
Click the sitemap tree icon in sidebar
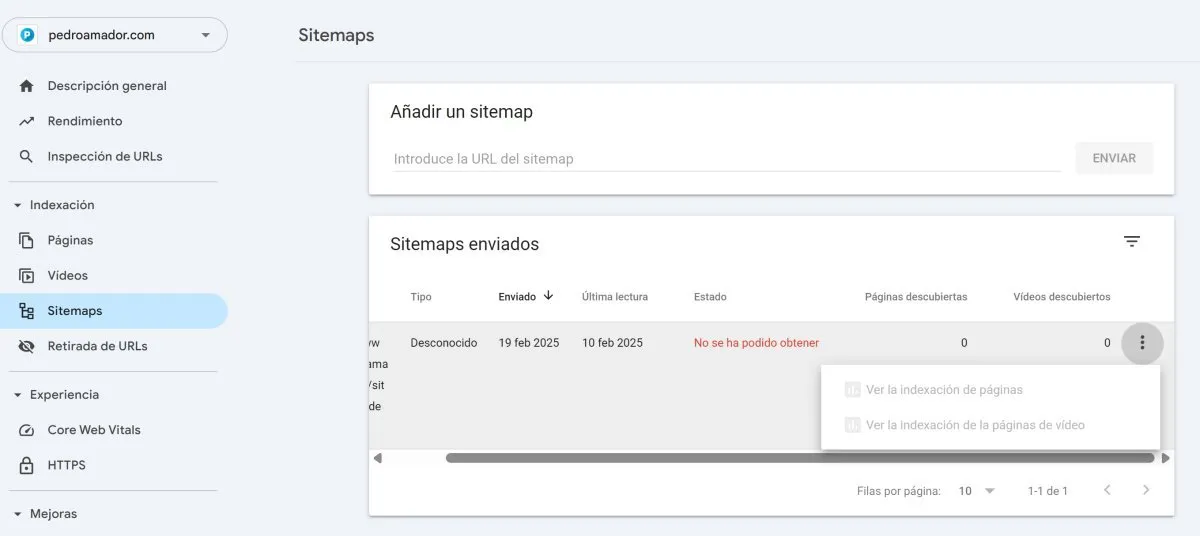[x=27, y=311]
